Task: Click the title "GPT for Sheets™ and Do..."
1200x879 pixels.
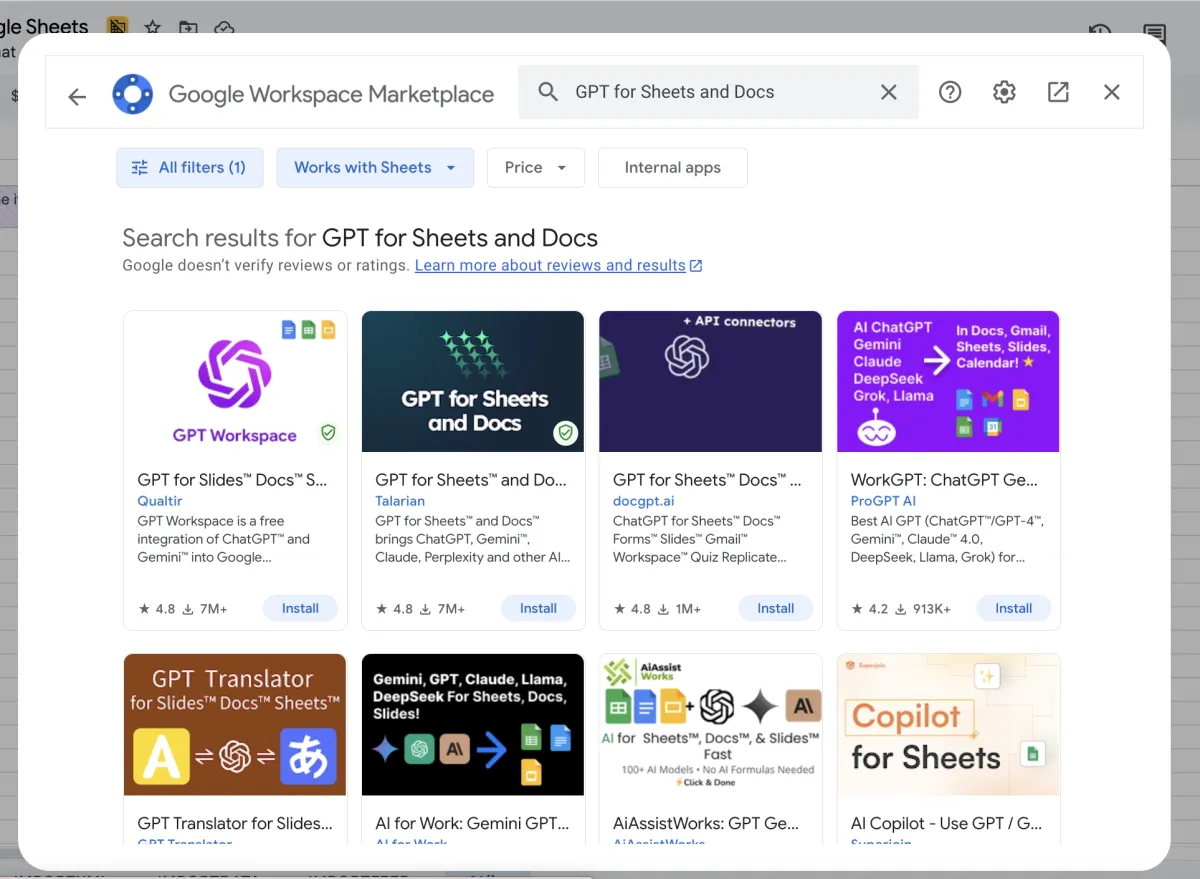Action: (x=472, y=480)
